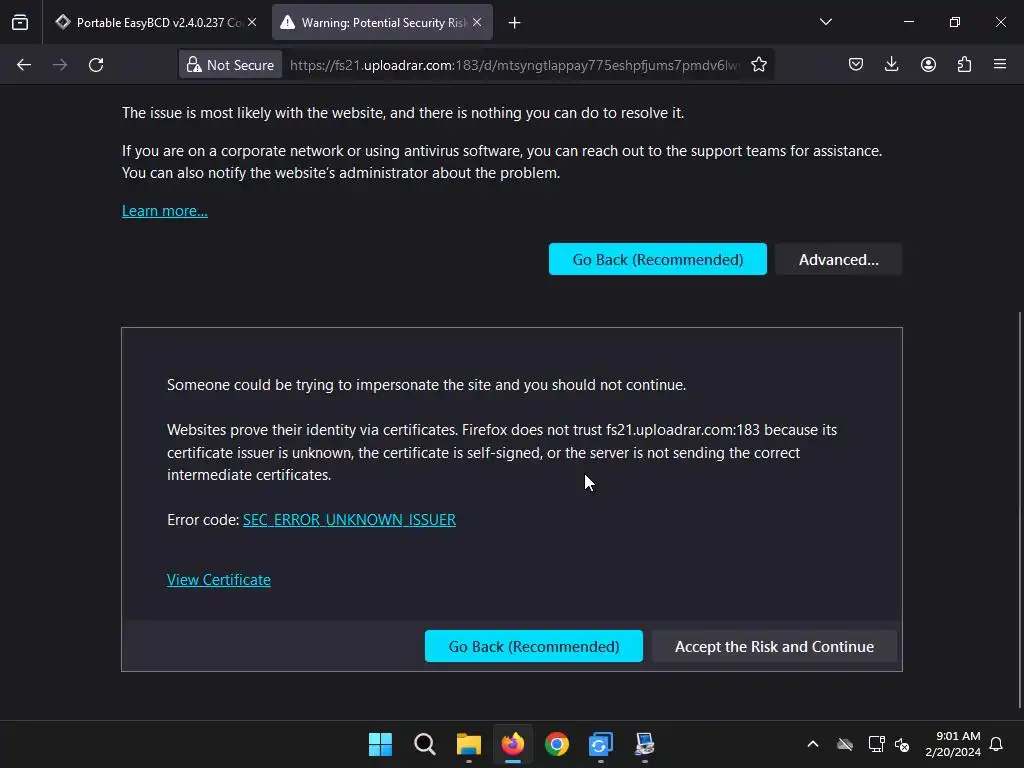Screen dimensions: 1024x768
Task: Open clock showing 9:01 AM 2/20/2024
Action: point(953,744)
